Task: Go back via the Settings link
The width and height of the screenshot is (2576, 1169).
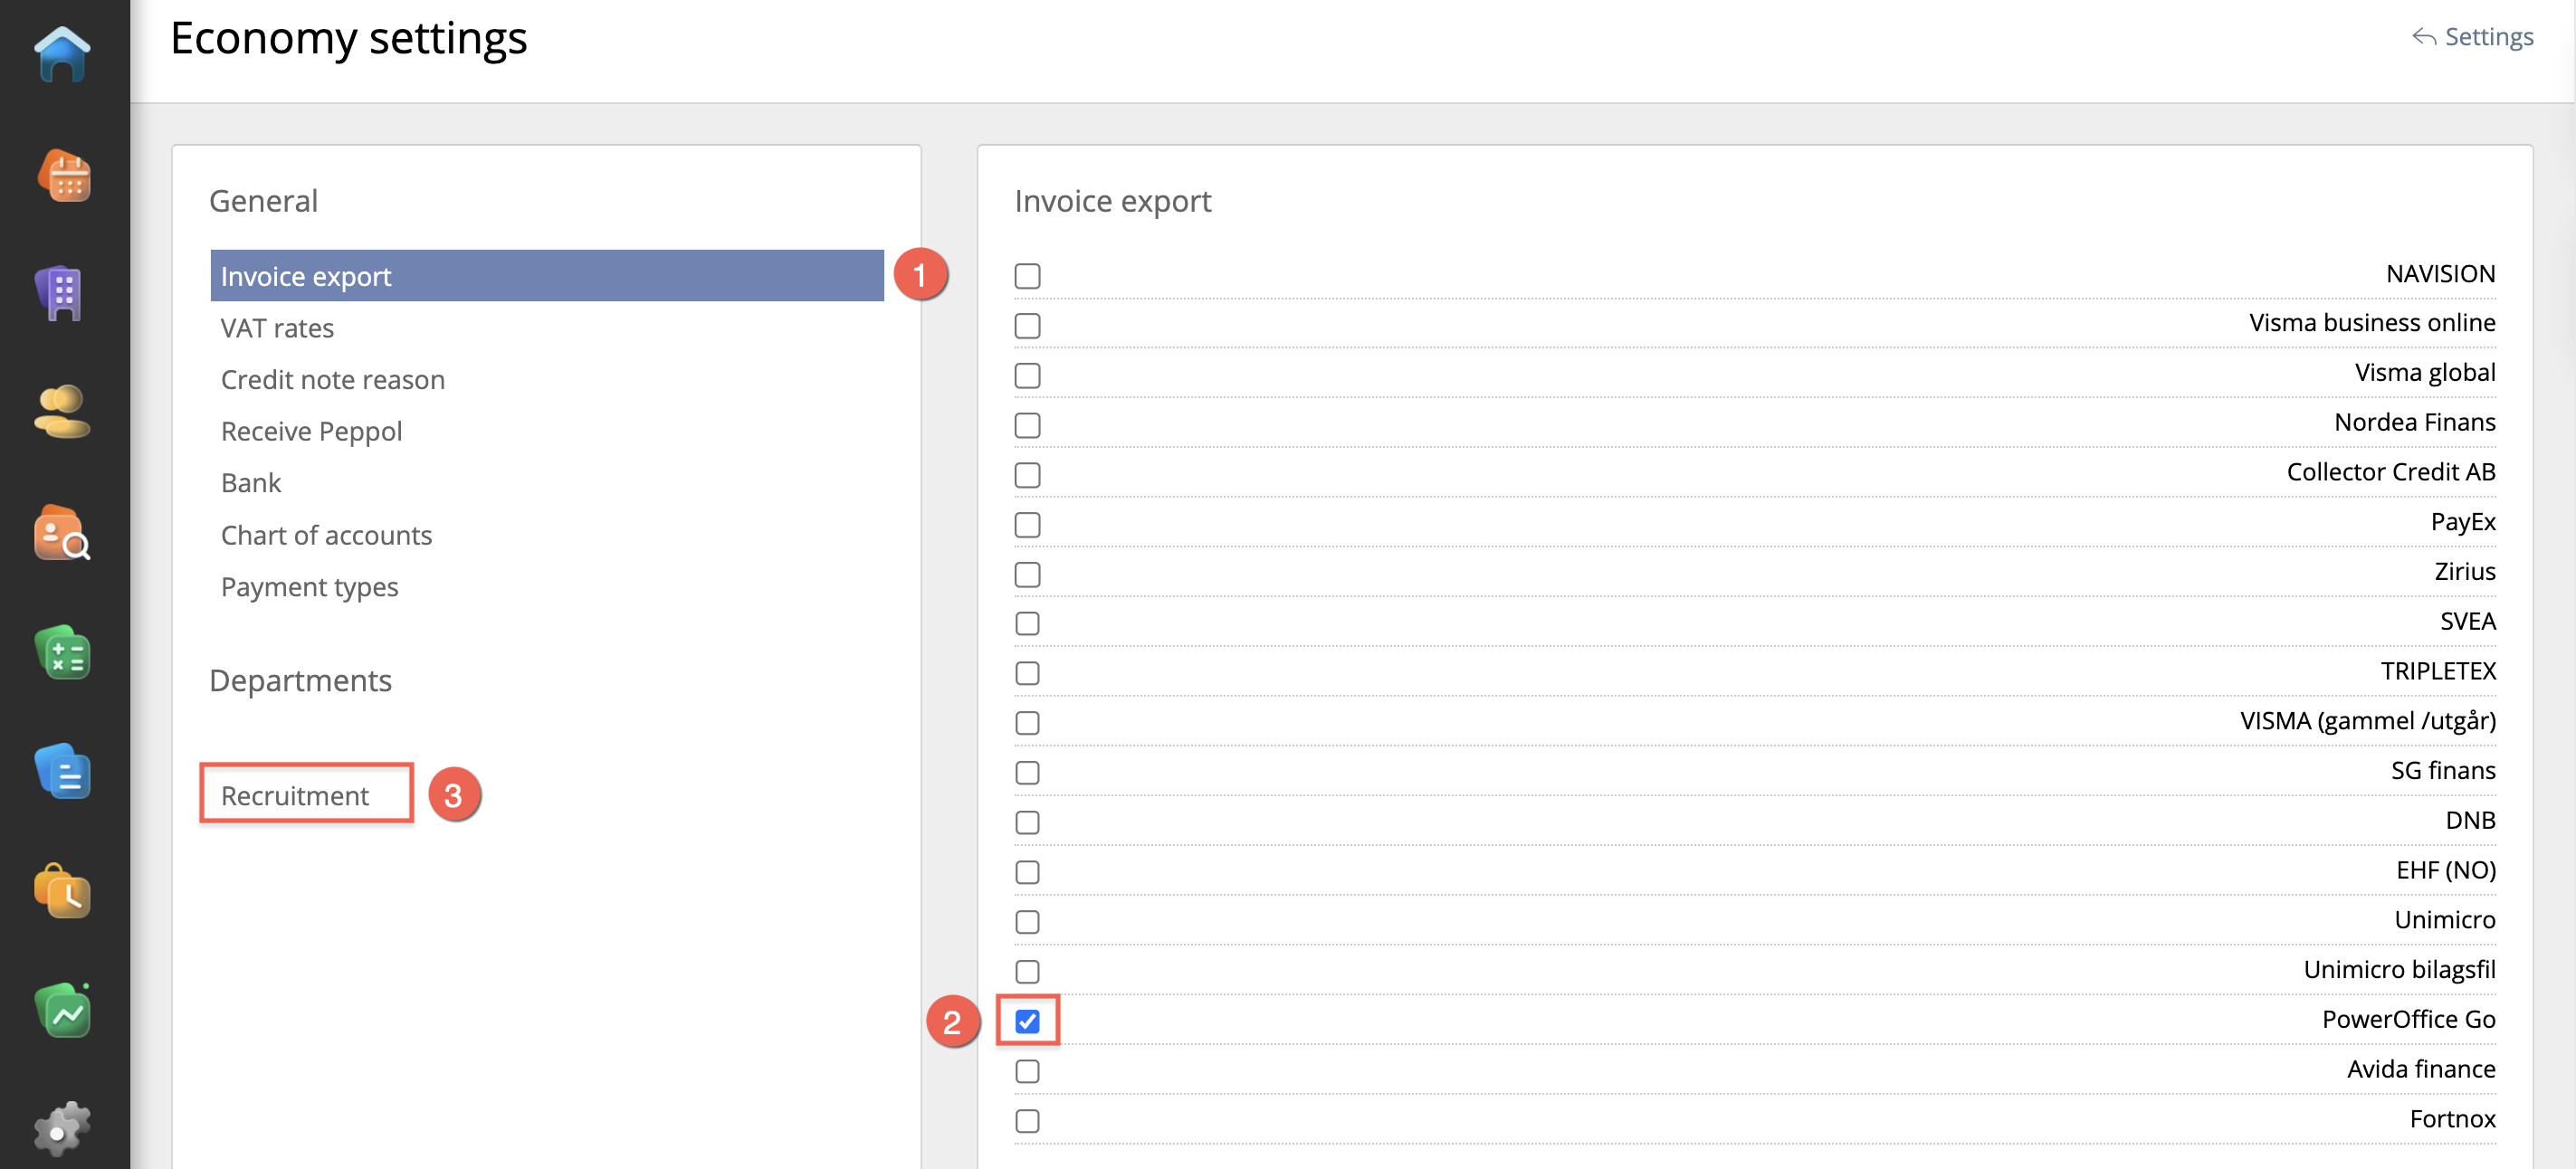Action: tap(2472, 37)
